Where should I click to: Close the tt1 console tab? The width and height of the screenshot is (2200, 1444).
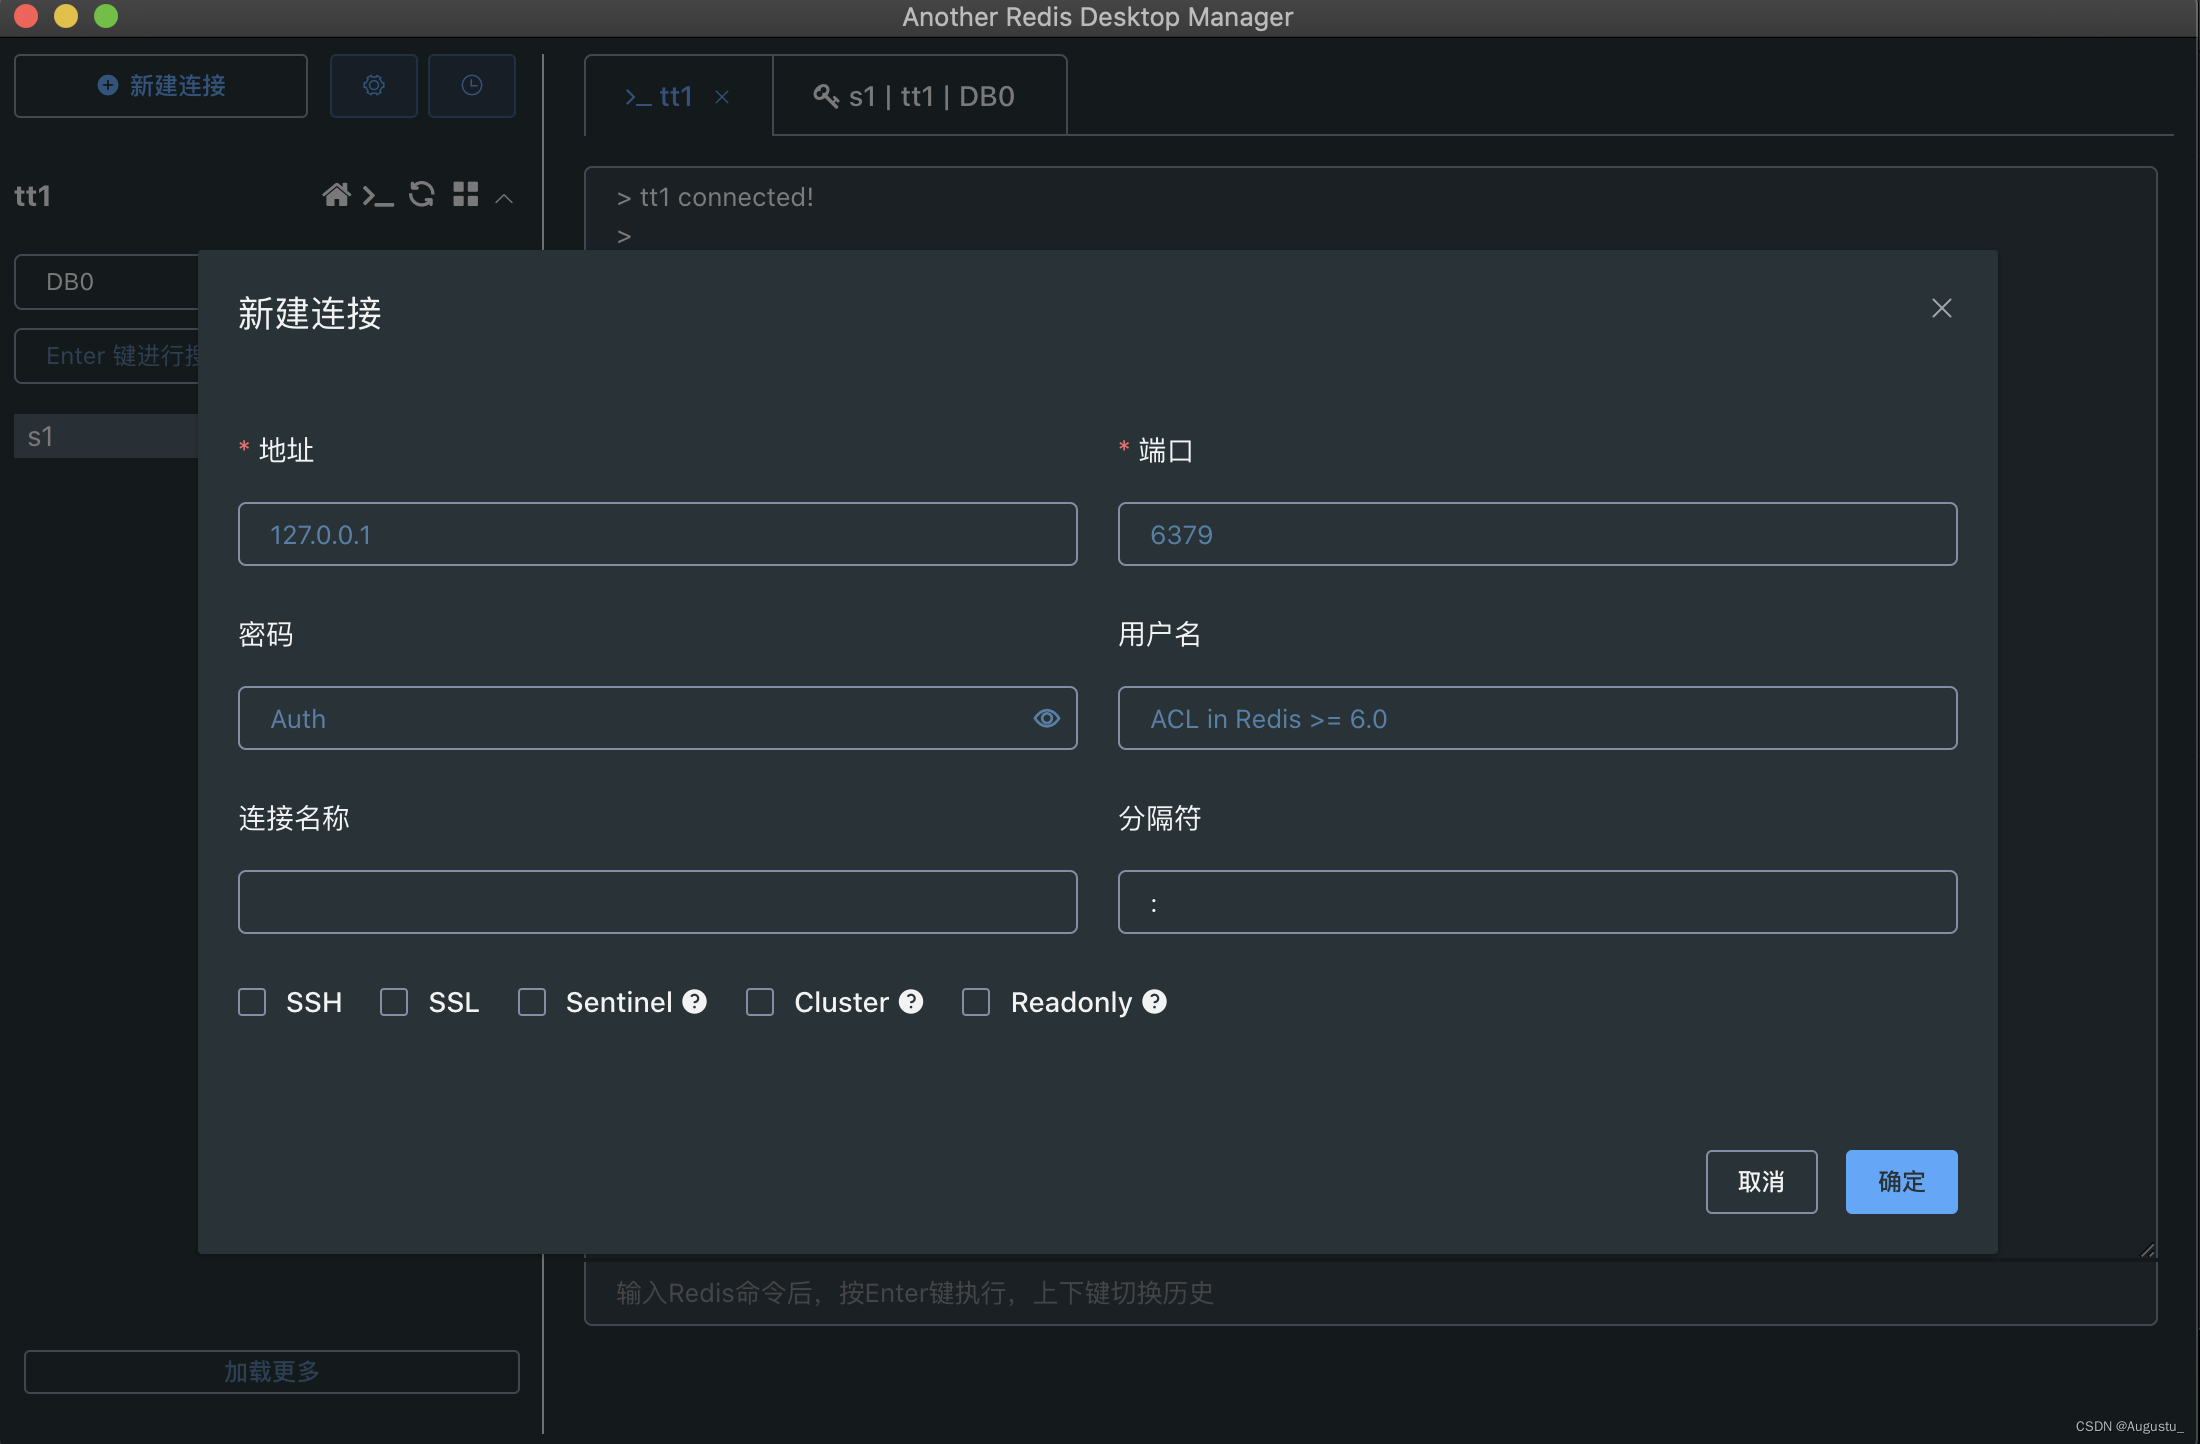pos(722,97)
